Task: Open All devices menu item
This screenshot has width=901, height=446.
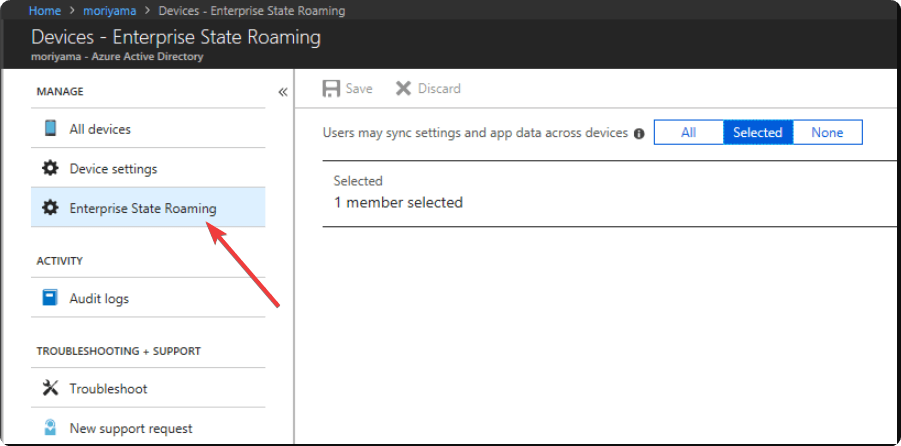Action: (x=148, y=129)
